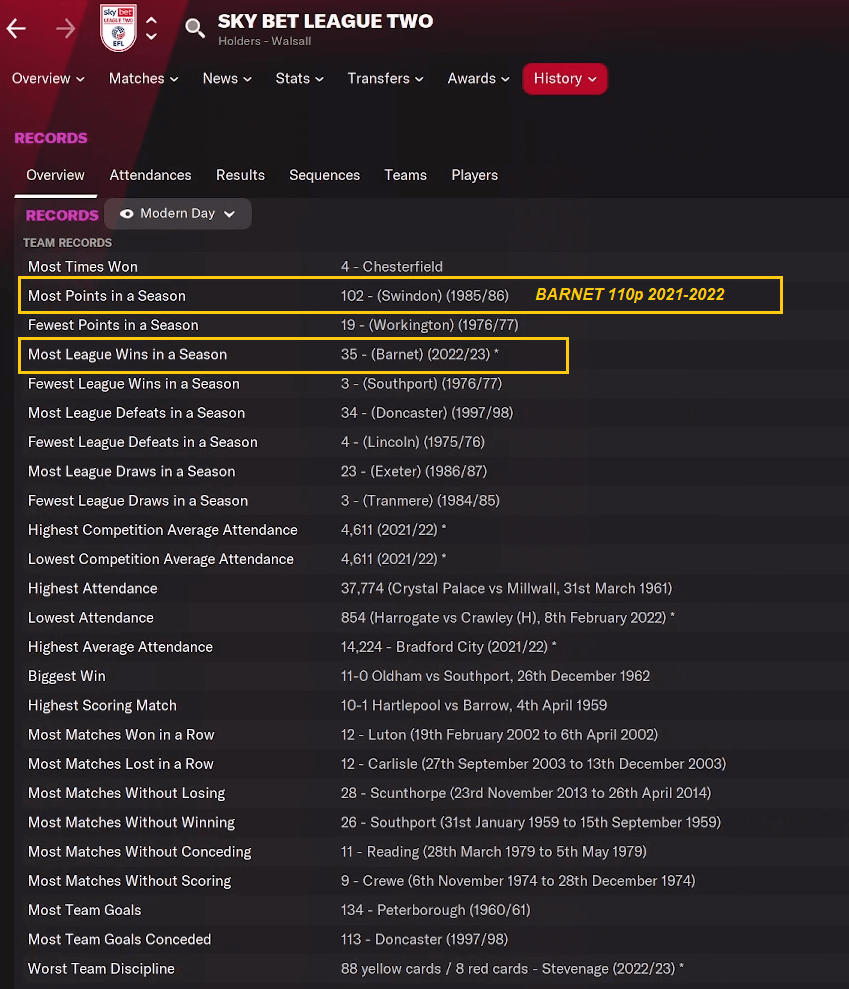This screenshot has width=849, height=989.
Task: Go back with the left arrow
Action: [16, 28]
